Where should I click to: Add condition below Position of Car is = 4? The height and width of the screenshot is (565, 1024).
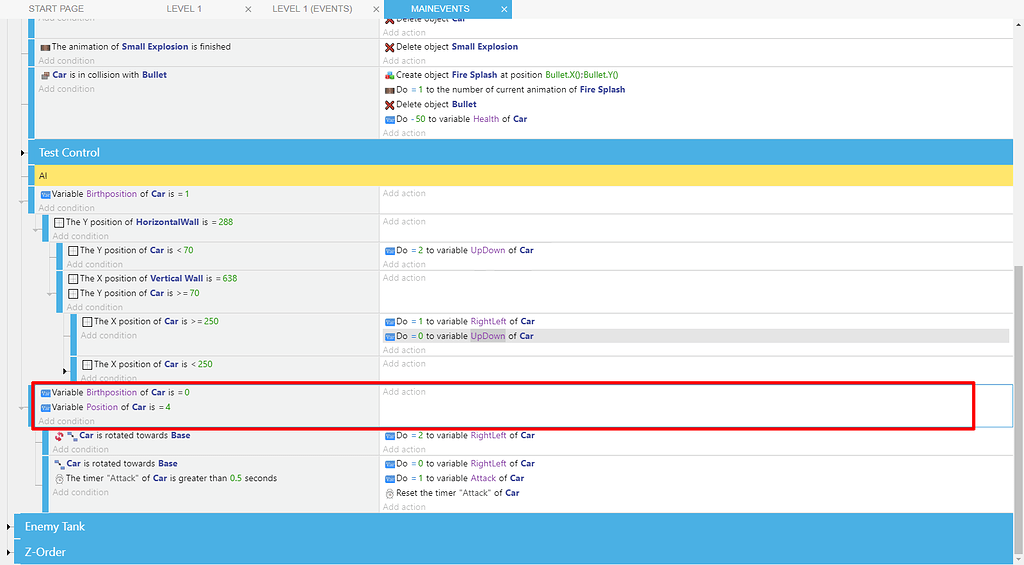(66, 421)
